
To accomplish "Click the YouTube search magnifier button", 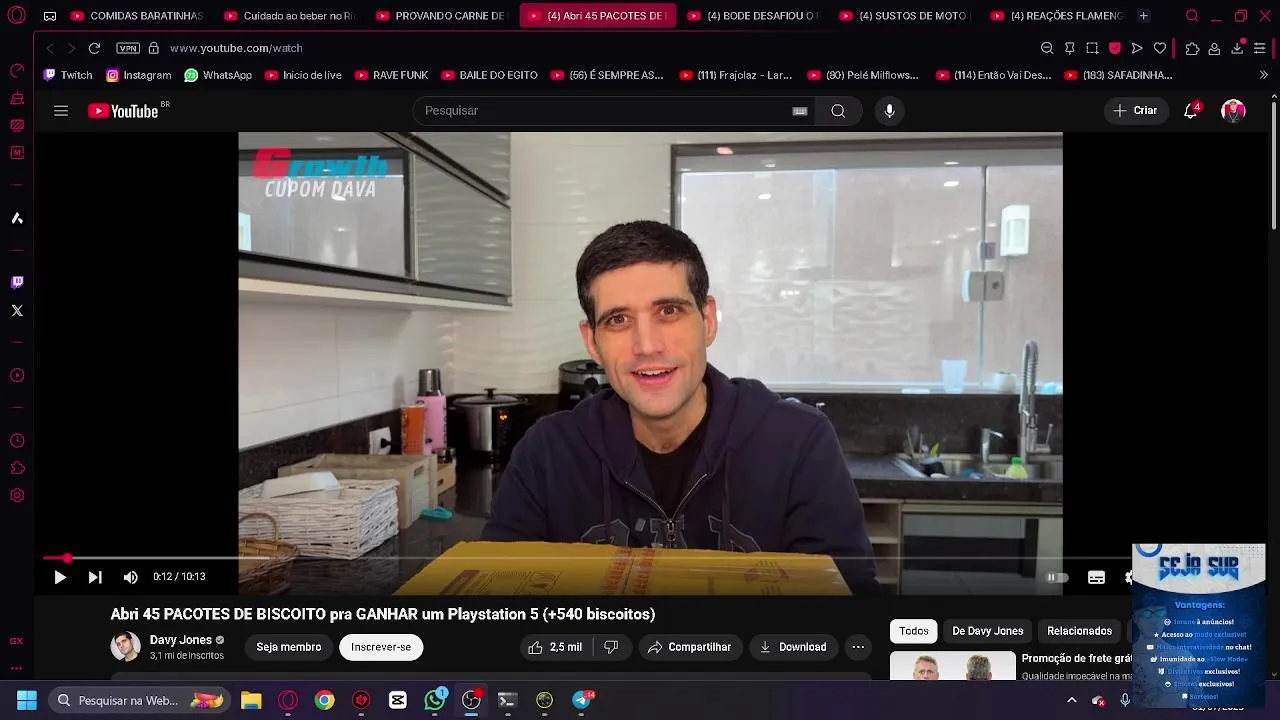I will [x=838, y=111].
